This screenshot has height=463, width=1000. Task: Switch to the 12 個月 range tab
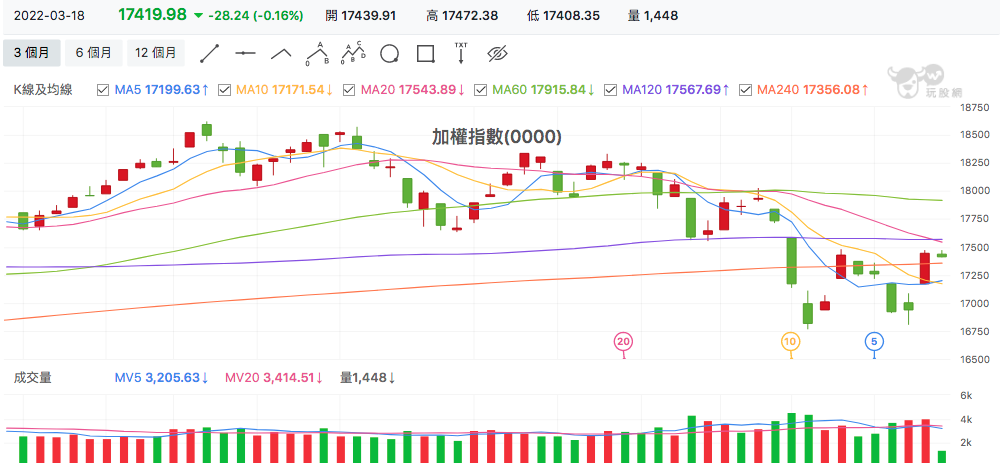[x=156, y=53]
